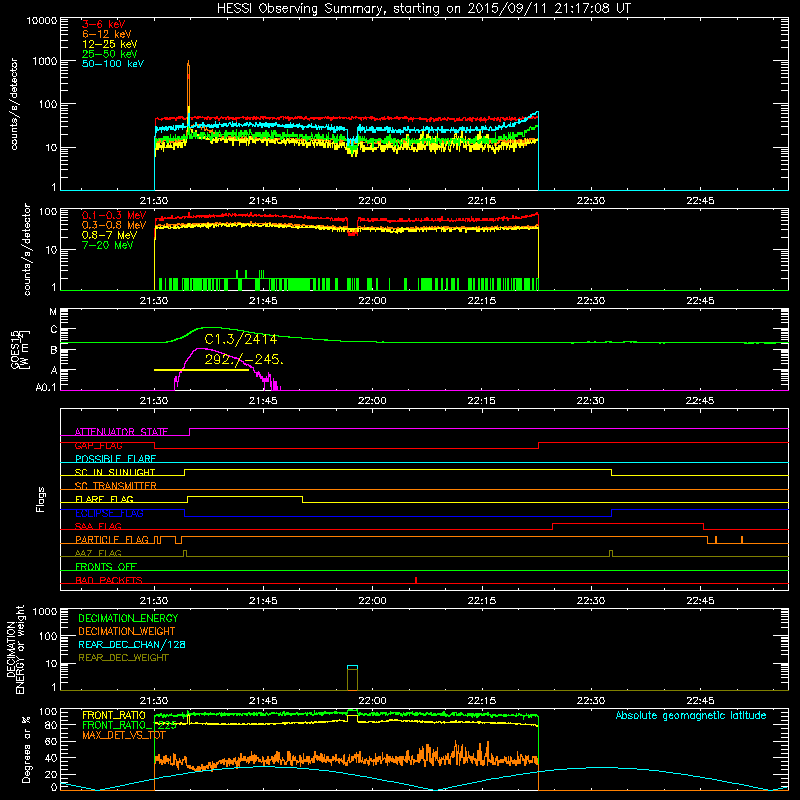Select the 0.8-7 MeV legend label

point(110,235)
